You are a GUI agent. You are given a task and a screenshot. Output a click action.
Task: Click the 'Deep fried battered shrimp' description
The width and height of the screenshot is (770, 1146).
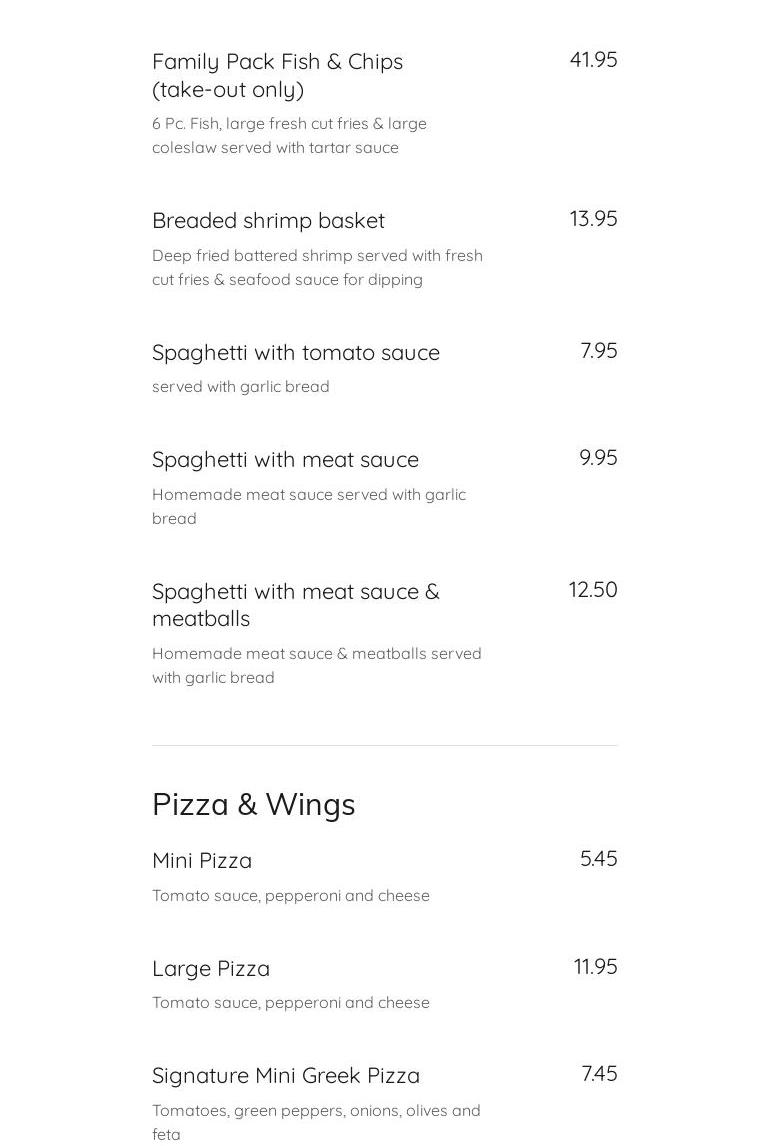click(x=318, y=268)
